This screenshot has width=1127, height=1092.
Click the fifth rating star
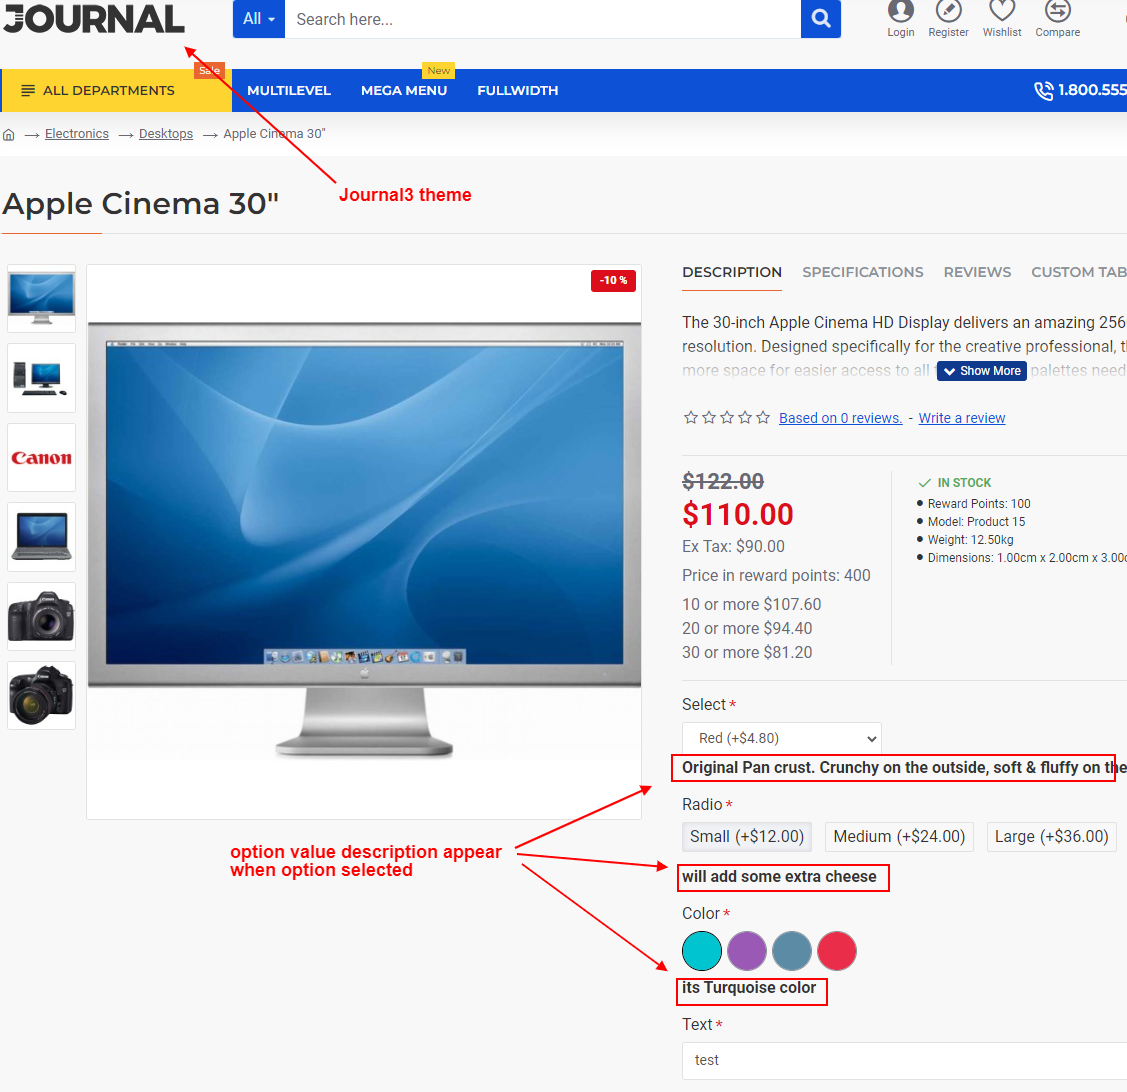[763, 418]
